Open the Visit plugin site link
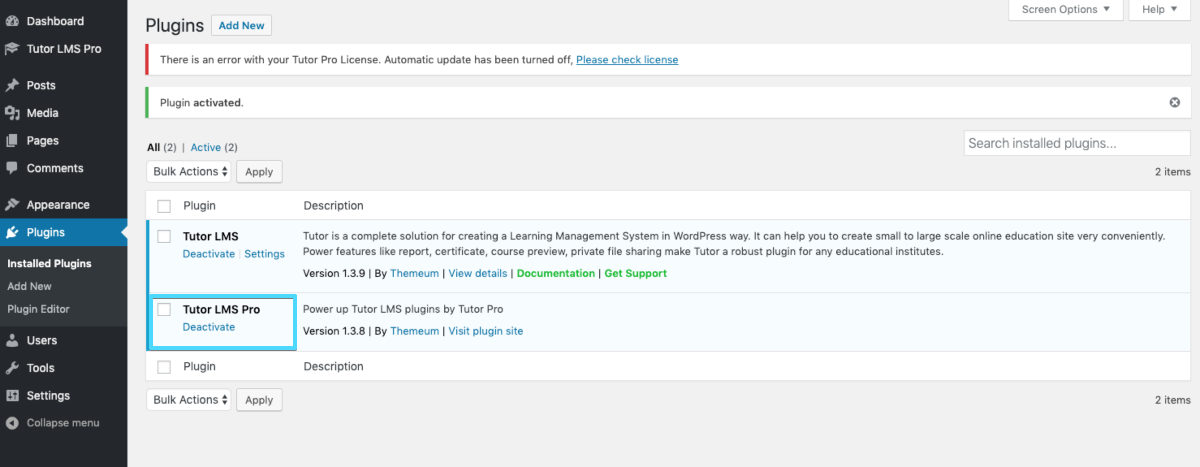The width and height of the screenshot is (1200, 467). (x=486, y=331)
